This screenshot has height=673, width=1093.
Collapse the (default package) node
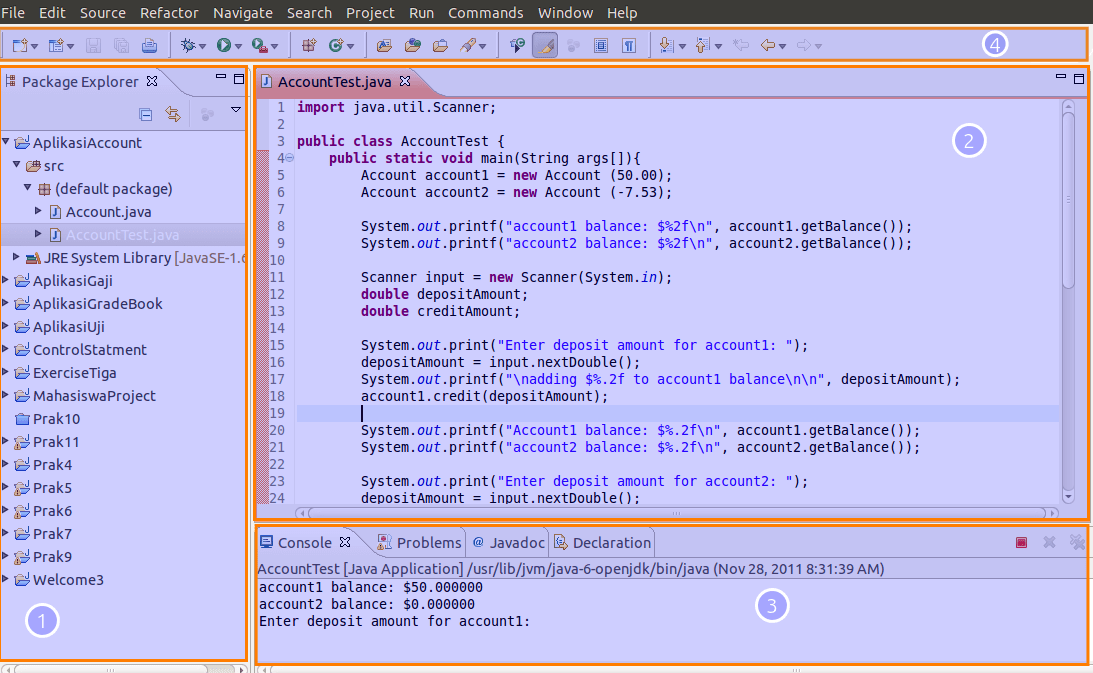click(28, 188)
